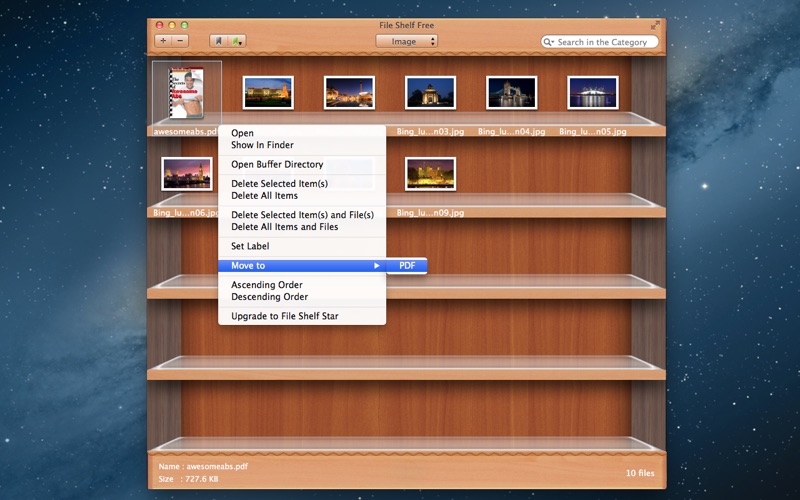Pick Delete All Items and Files
The width and height of the screenshot is (800, 500).
302,227
